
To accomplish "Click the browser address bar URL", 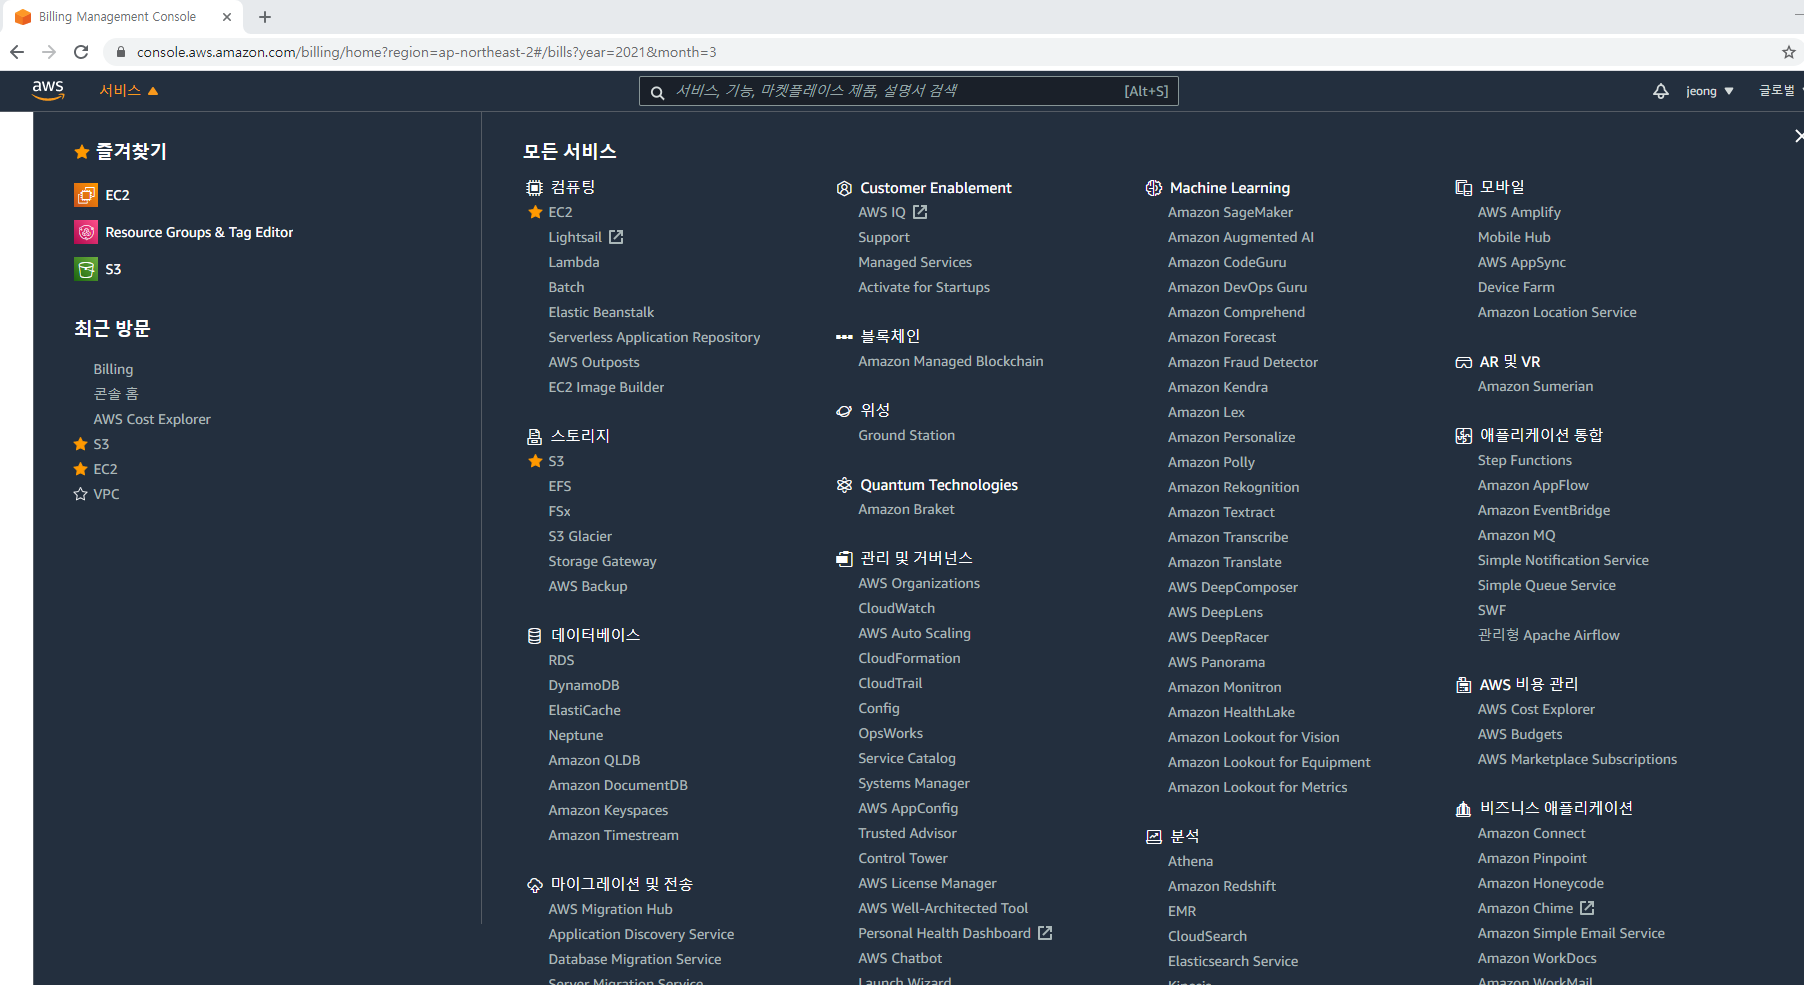I will click(427, 52).
